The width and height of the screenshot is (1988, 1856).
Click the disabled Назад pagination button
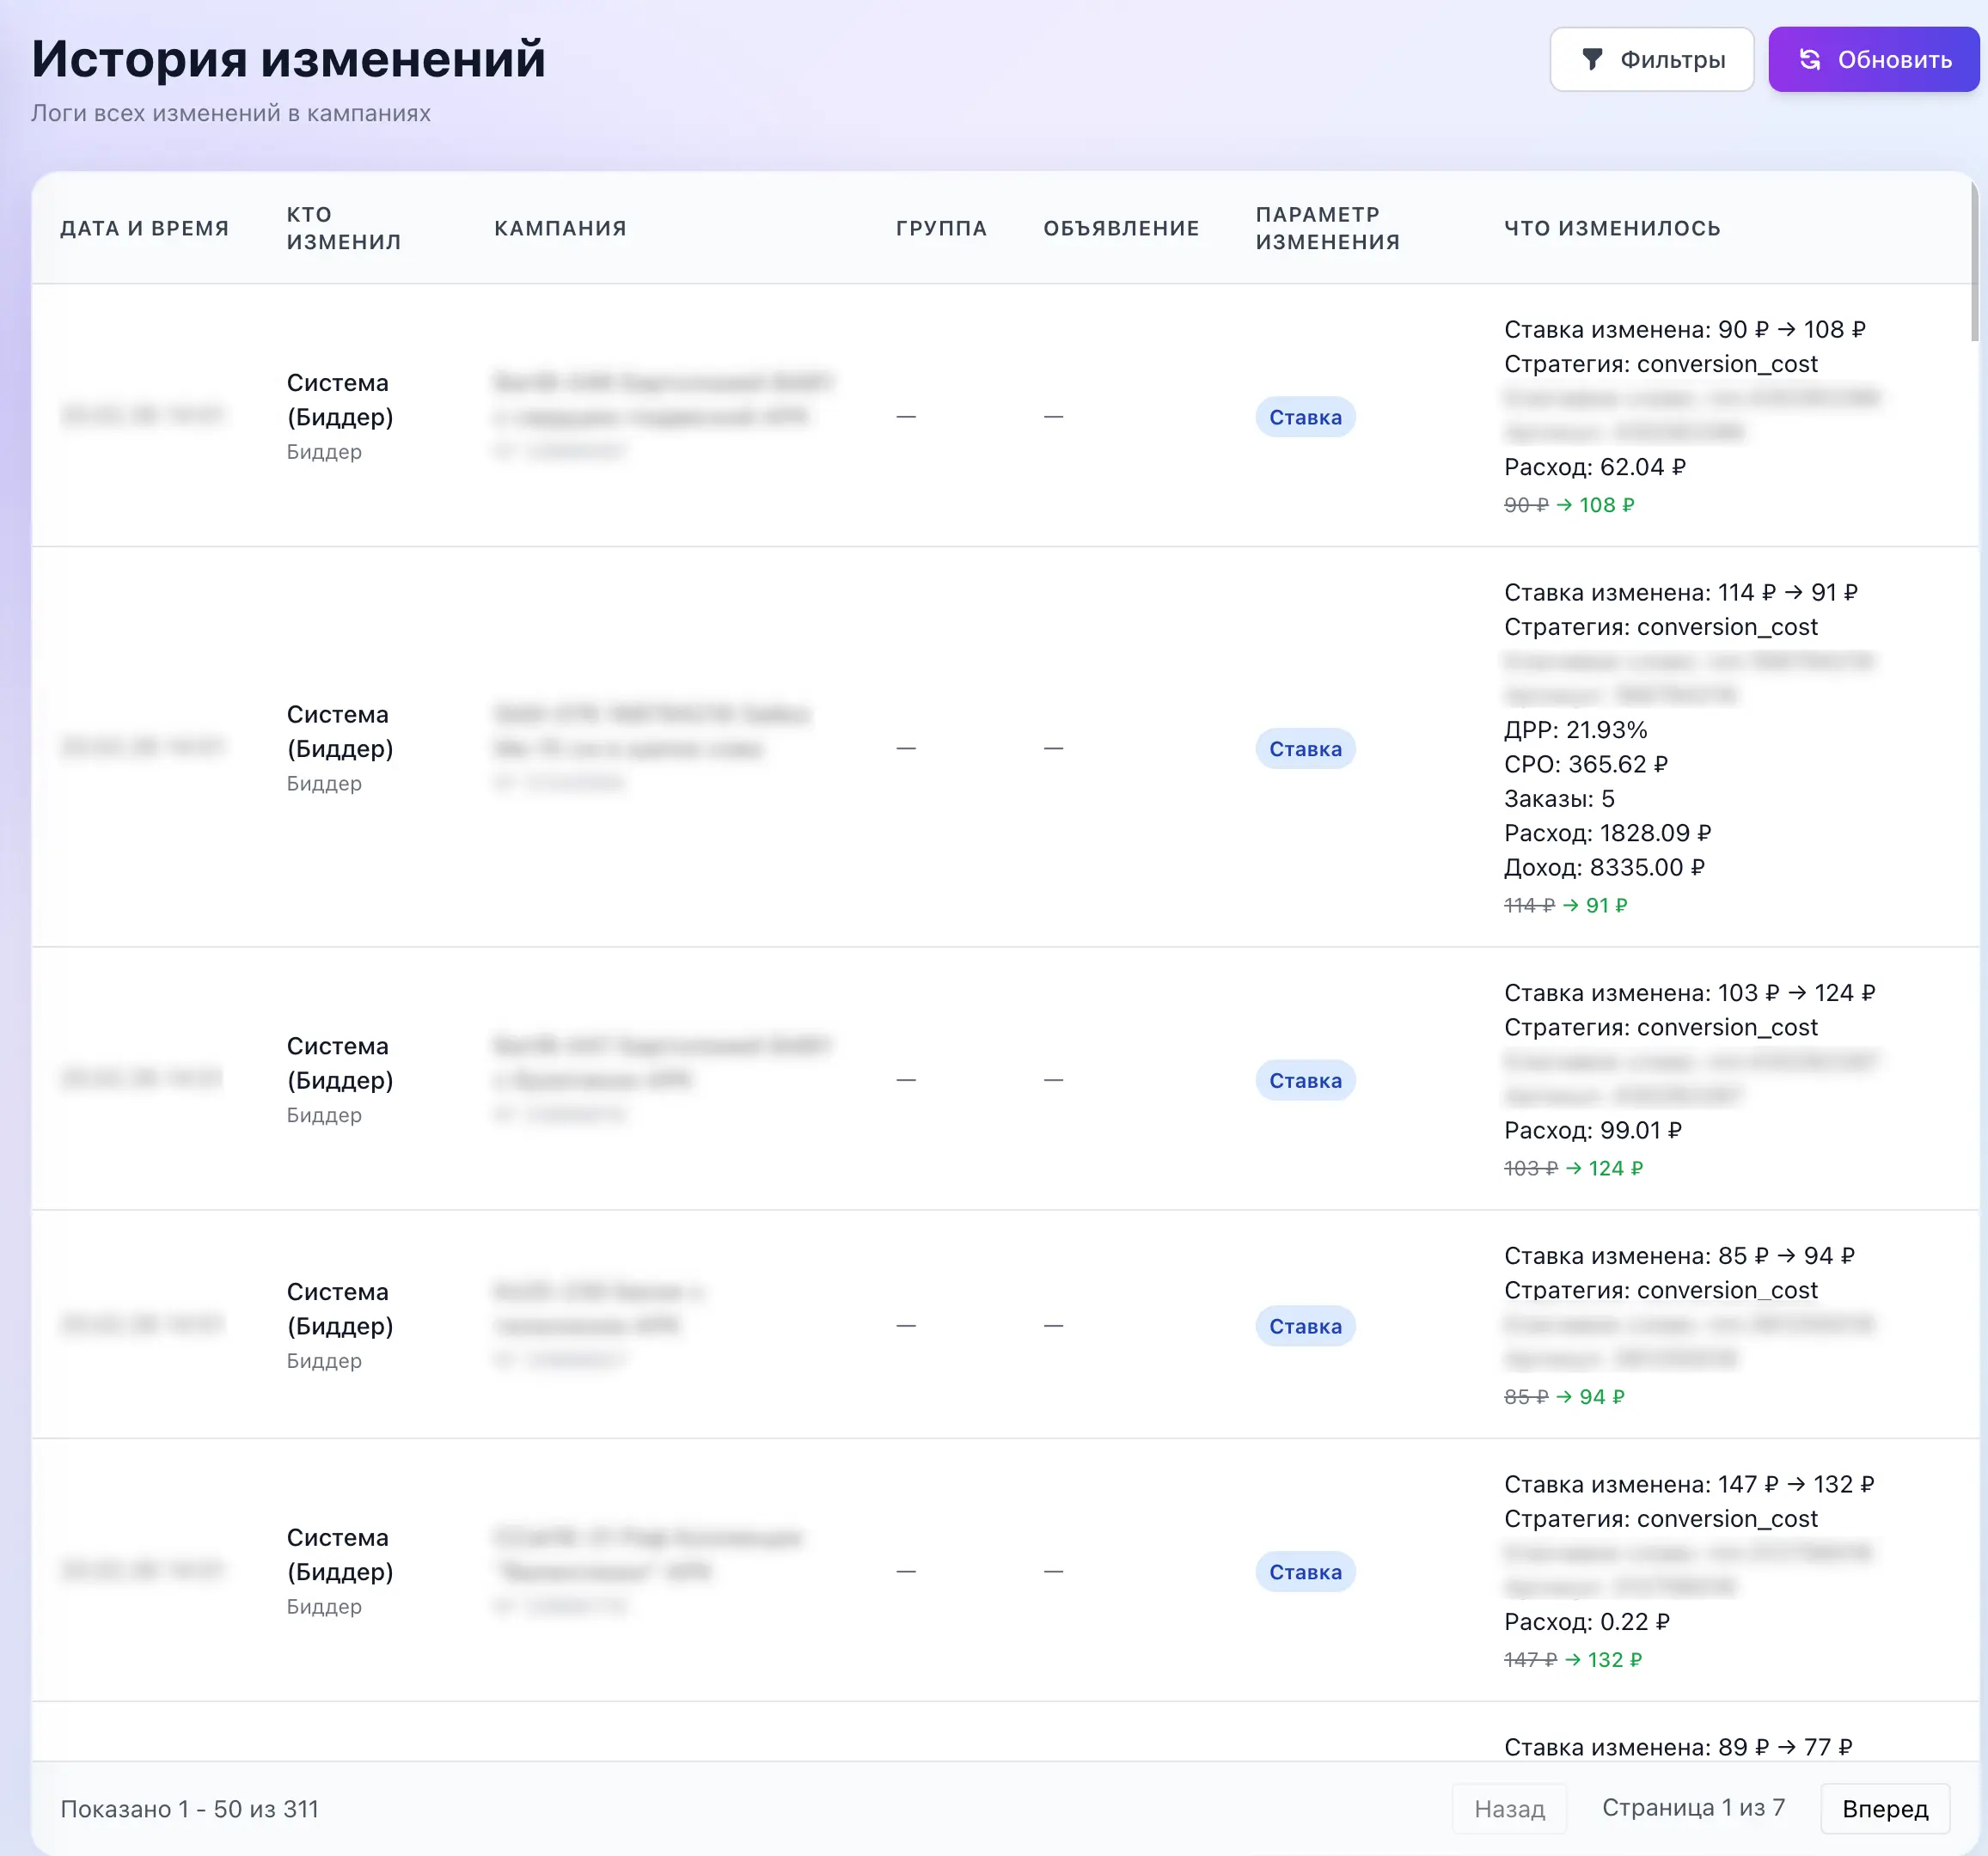click(x=1509, y=1809)
